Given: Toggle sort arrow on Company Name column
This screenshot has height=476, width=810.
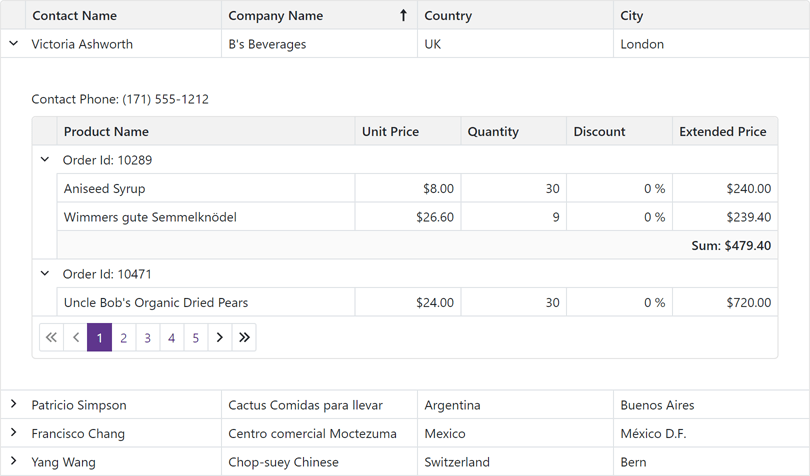Looking at the screenshot, I should [x=403, y=15].
